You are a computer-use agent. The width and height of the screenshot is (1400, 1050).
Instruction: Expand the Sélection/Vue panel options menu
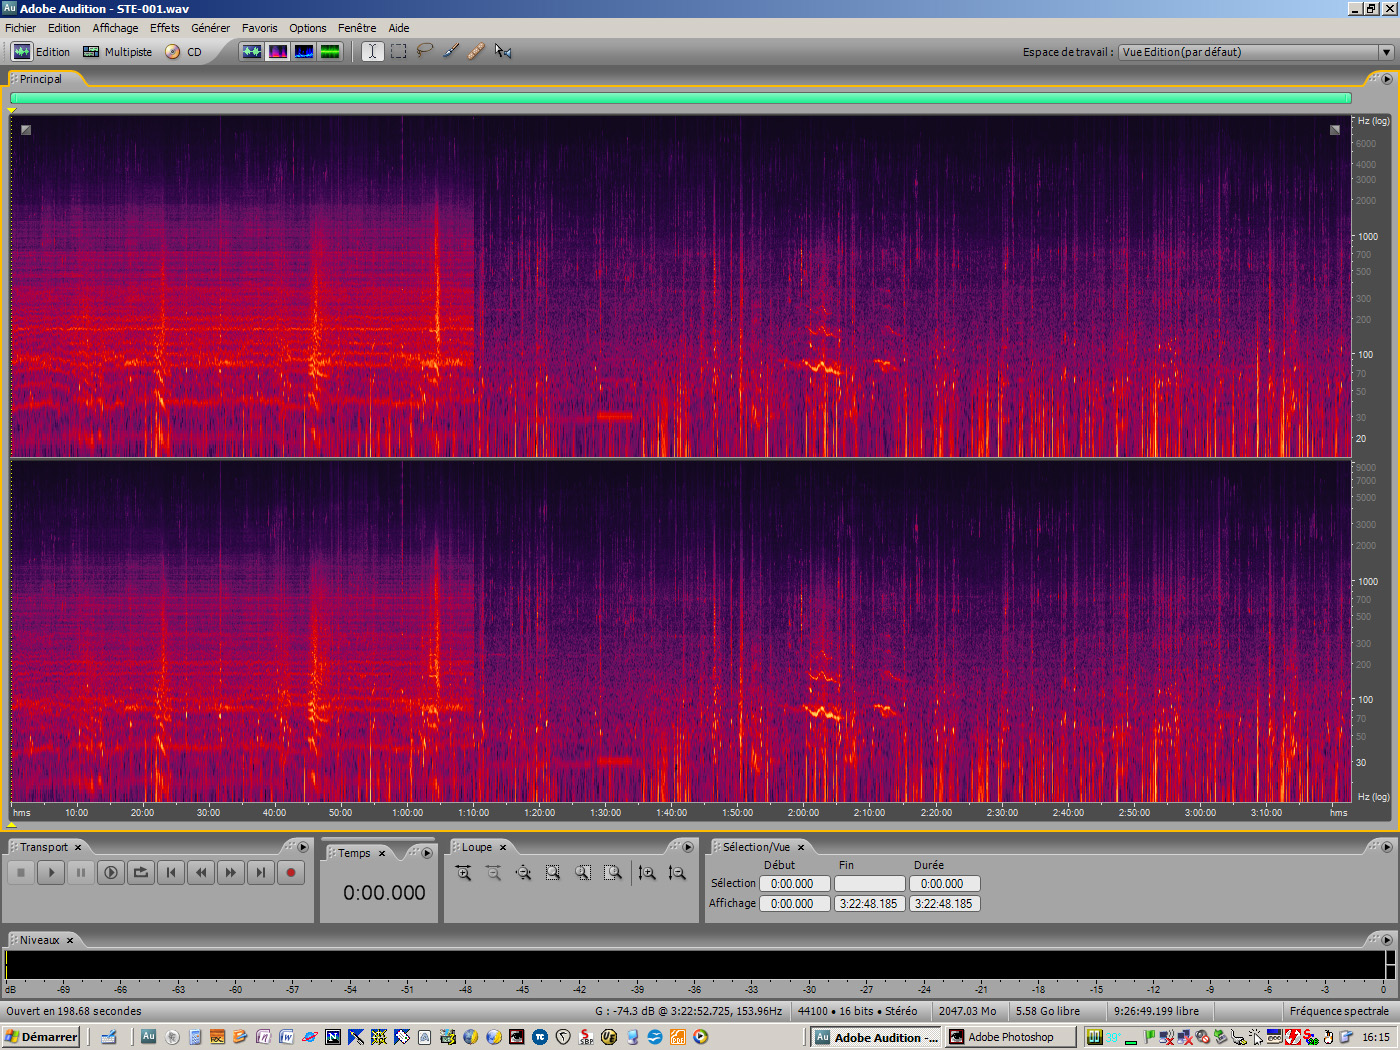point(1386,847)
